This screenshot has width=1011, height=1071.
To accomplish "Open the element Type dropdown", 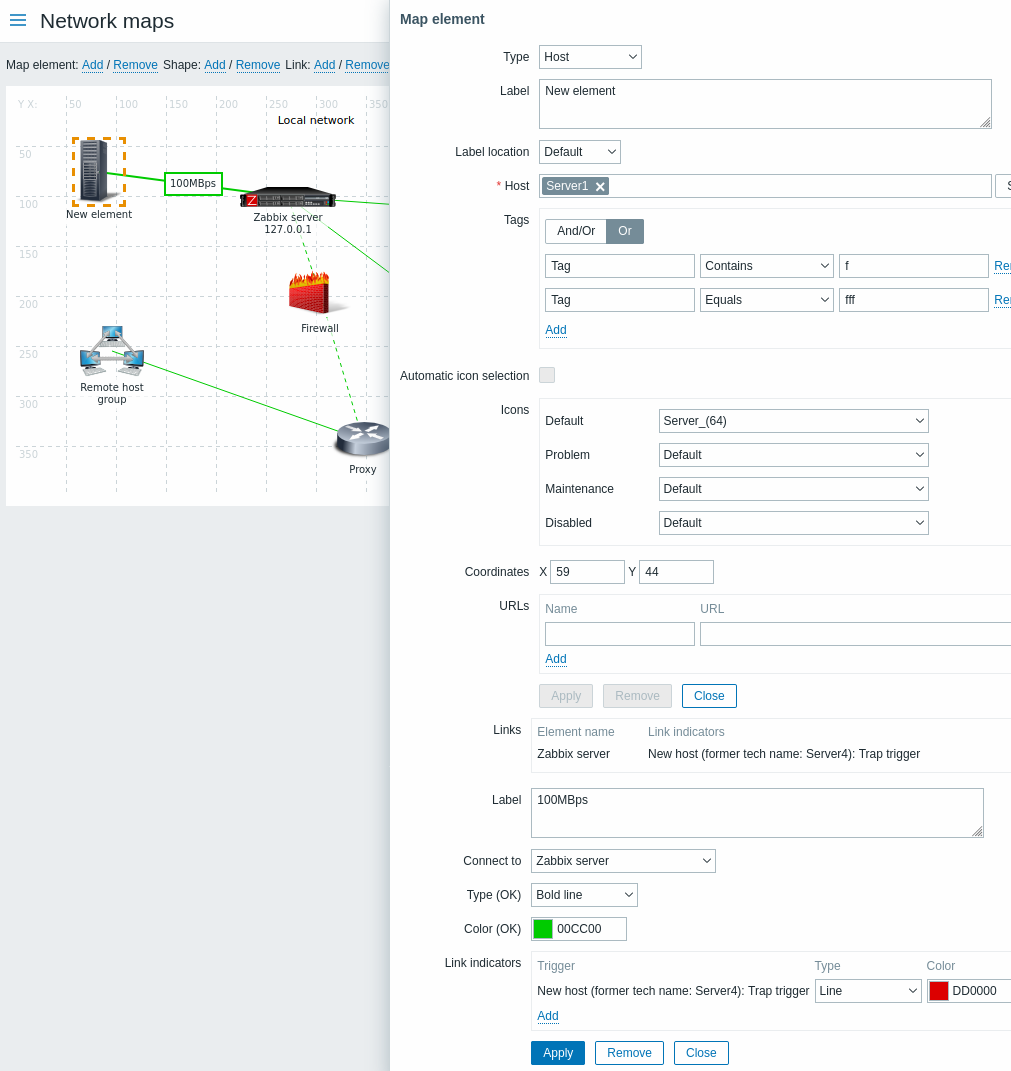I will [590, 57].
